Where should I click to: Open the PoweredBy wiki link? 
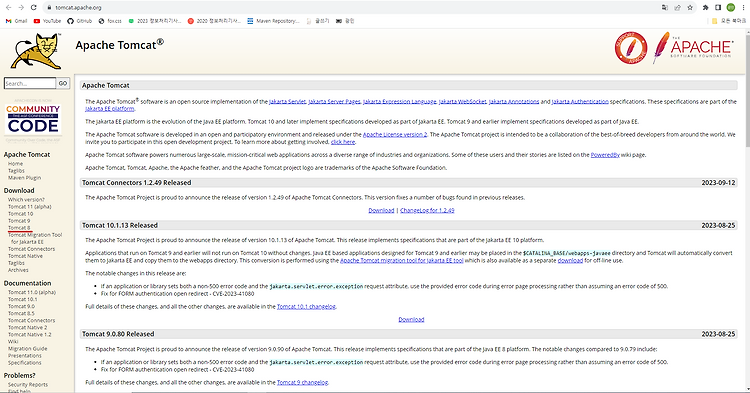click(x=605, y=155)
